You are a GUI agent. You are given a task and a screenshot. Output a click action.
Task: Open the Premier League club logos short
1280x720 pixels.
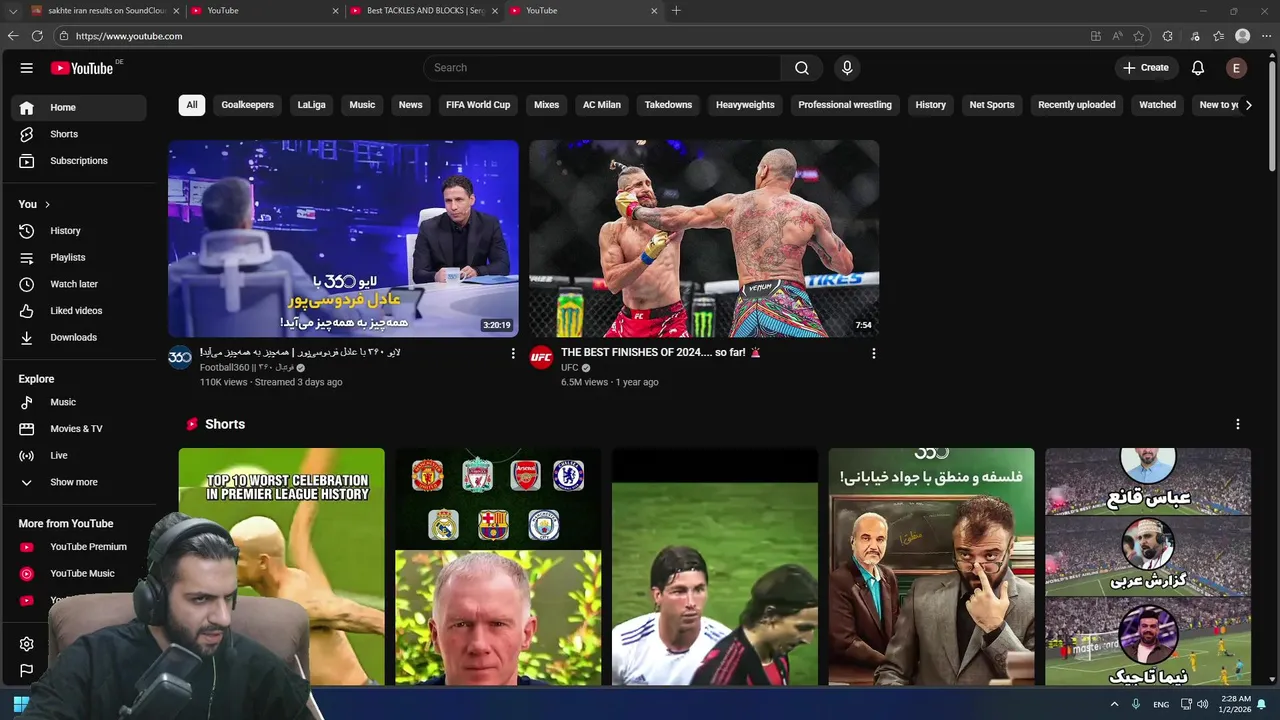tap(498, 566)
